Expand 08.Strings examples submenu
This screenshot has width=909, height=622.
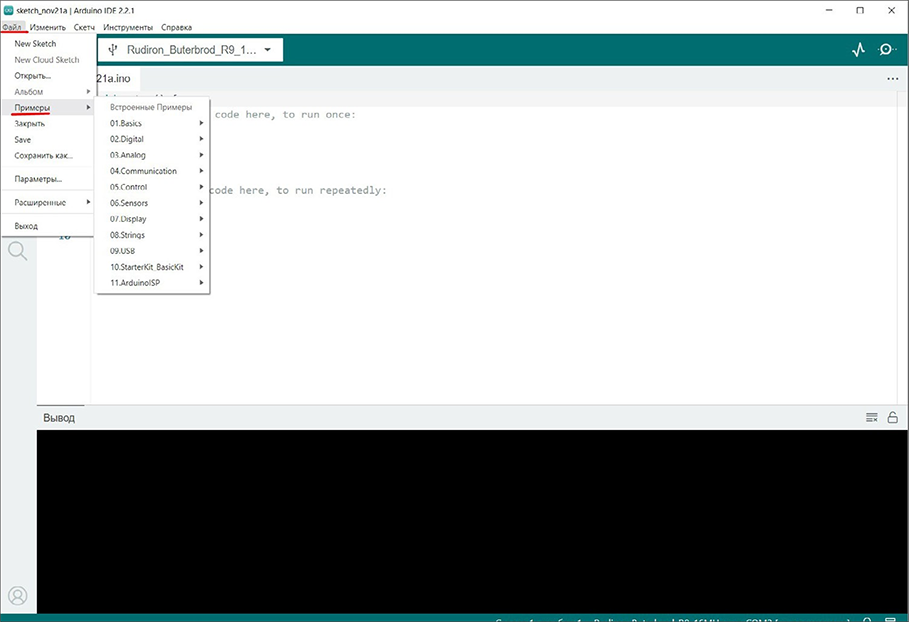[152, 235]
